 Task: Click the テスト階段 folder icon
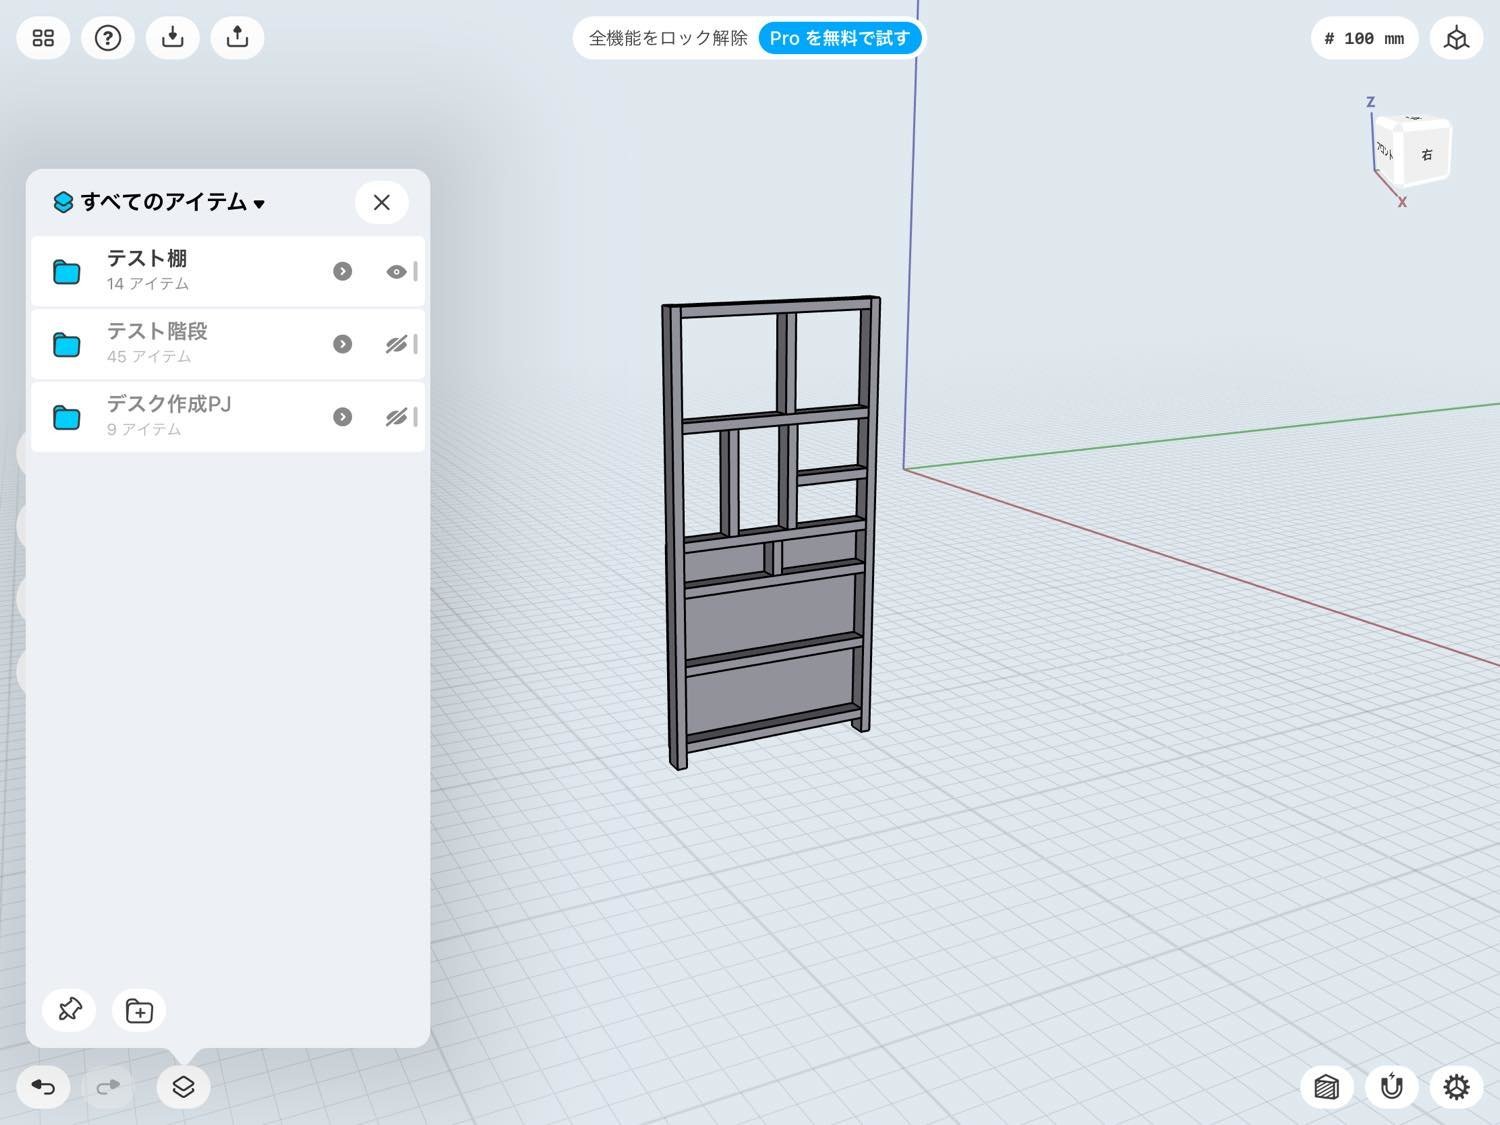(x=67, y=345)
